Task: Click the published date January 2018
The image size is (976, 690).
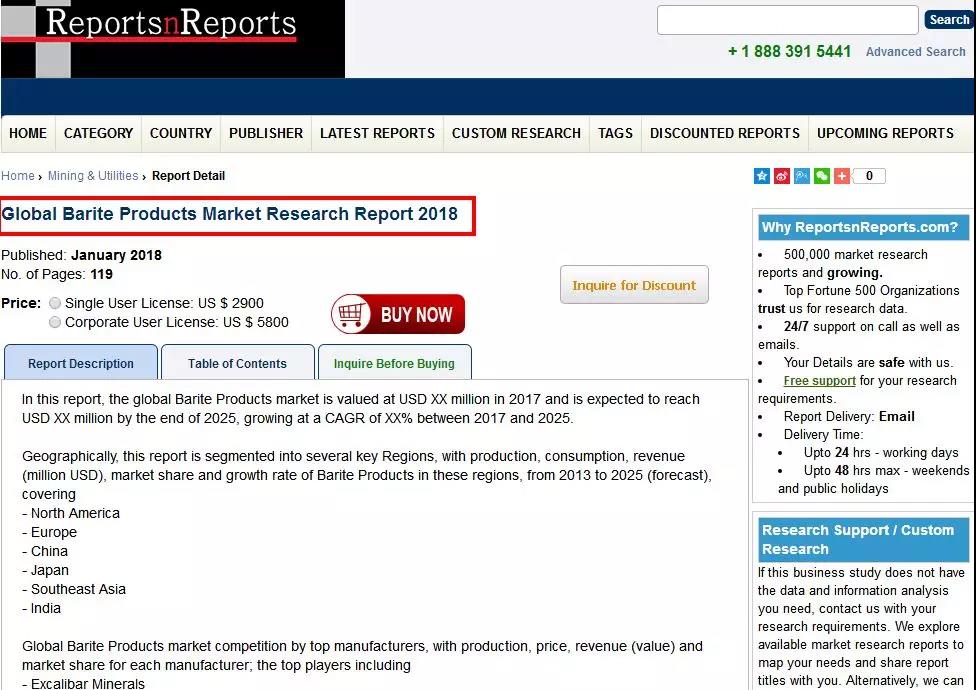Action: click(x=116, y=255)
